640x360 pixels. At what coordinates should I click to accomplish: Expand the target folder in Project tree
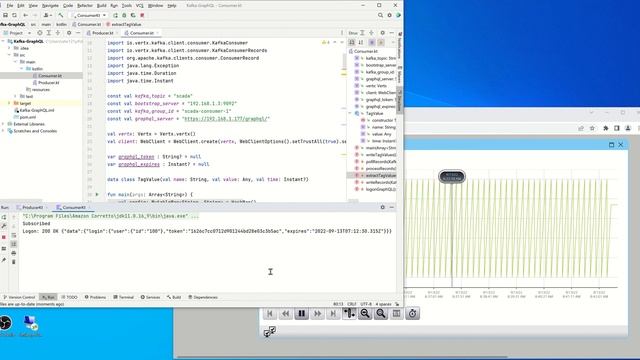point(9,103)
